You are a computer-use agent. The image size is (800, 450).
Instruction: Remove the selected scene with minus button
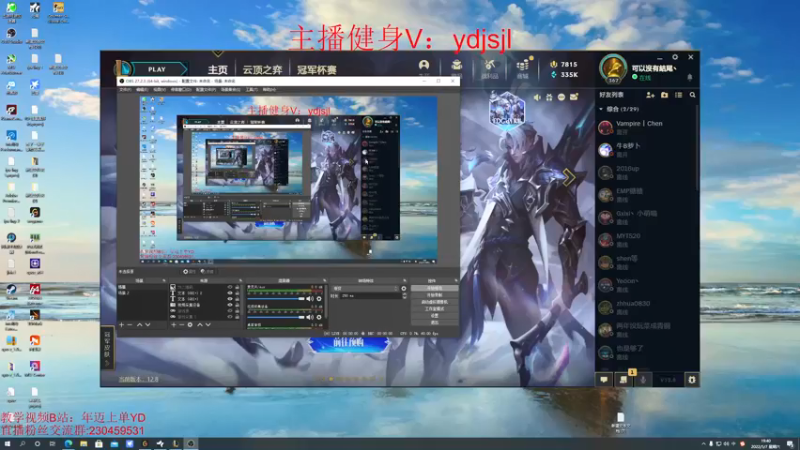(130, 325)
